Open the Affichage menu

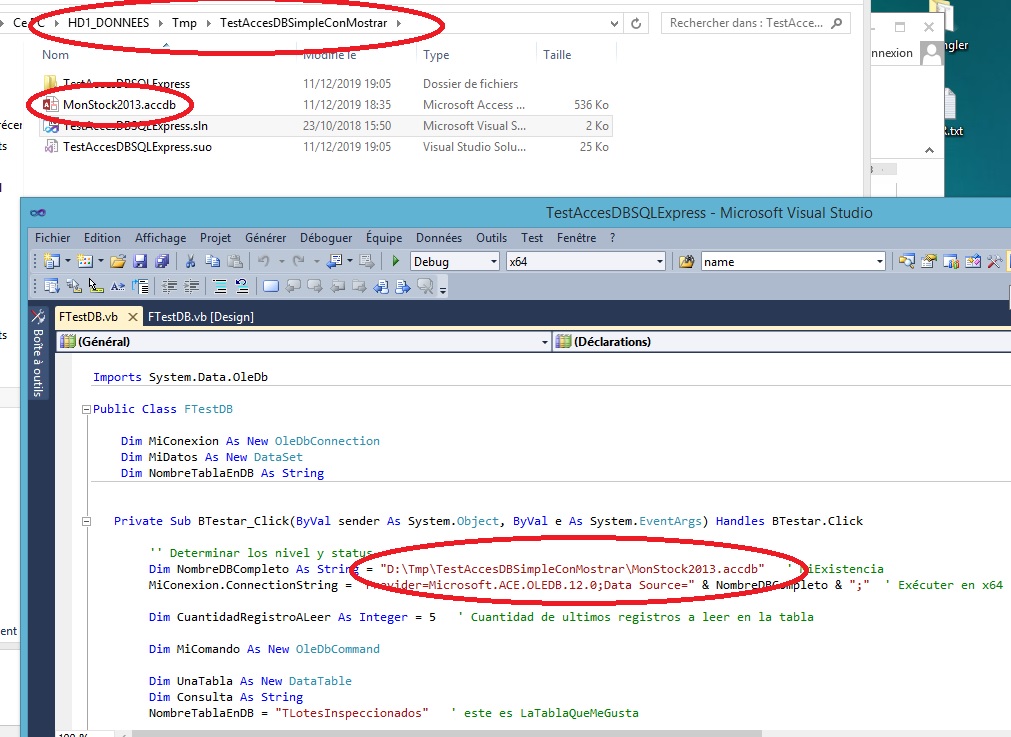point(161,238)
